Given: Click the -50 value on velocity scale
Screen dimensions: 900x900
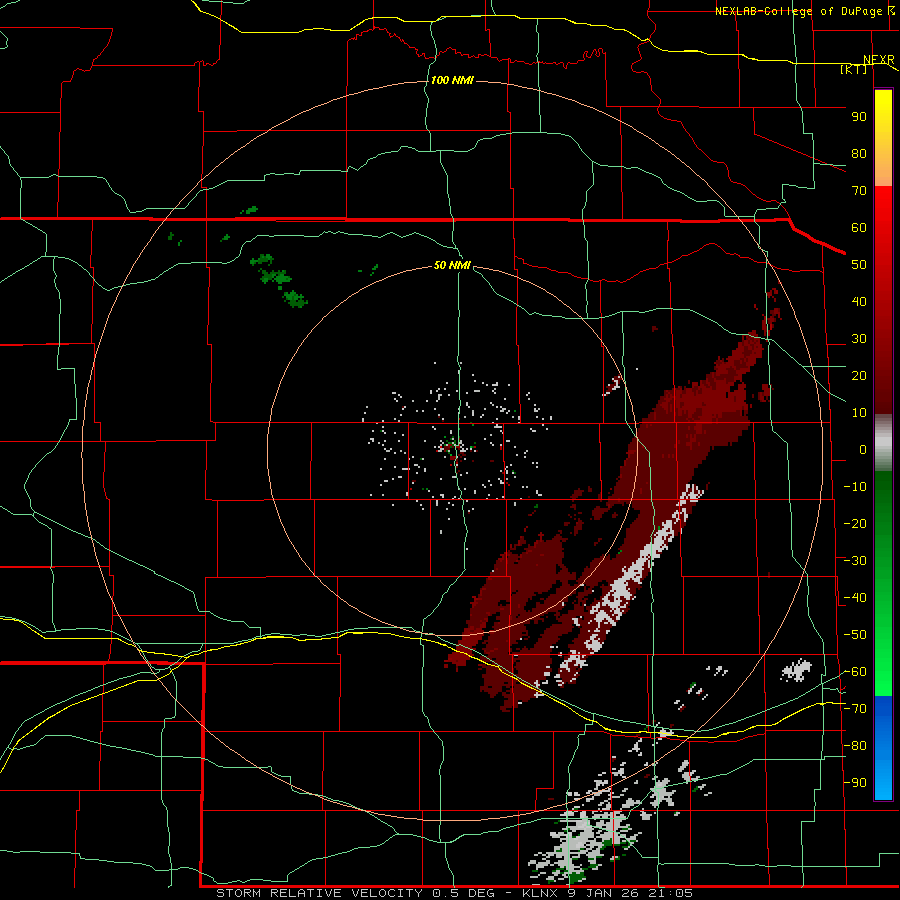Looking at the screenshot, I should coord(855,635).
